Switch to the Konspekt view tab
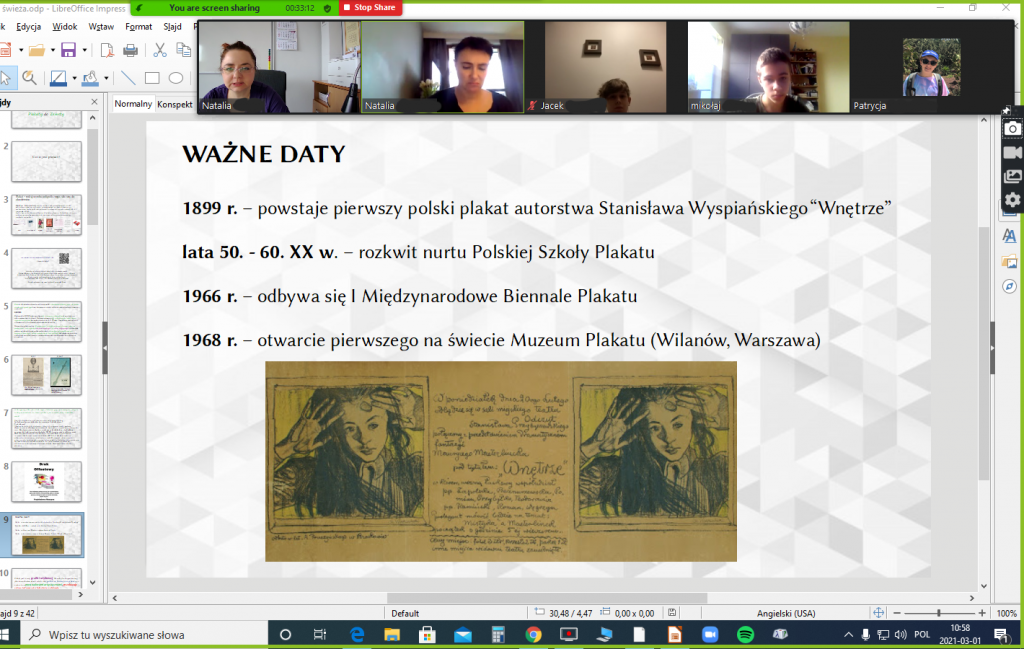The height and width of the screenshot is (649, 1024). (x=175, y=104)
